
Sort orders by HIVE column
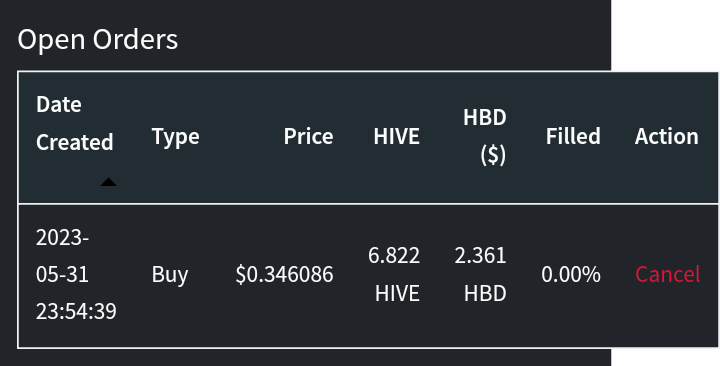click(x=396, y=136)
